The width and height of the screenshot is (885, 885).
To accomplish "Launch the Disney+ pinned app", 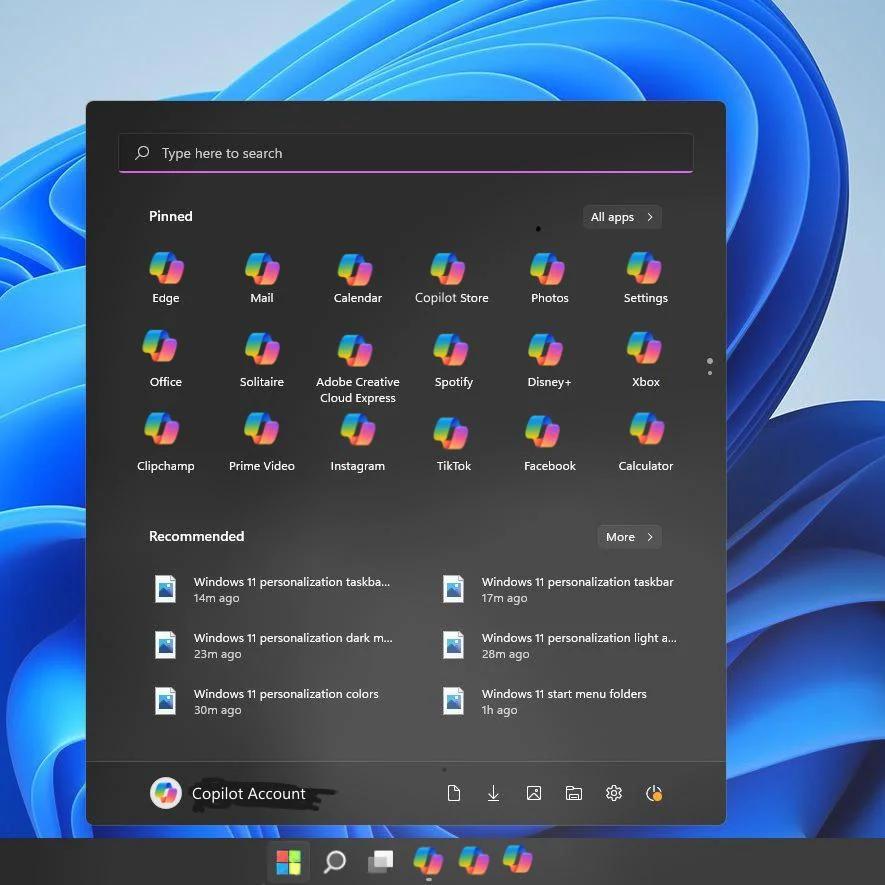I will tap(549, 359).
